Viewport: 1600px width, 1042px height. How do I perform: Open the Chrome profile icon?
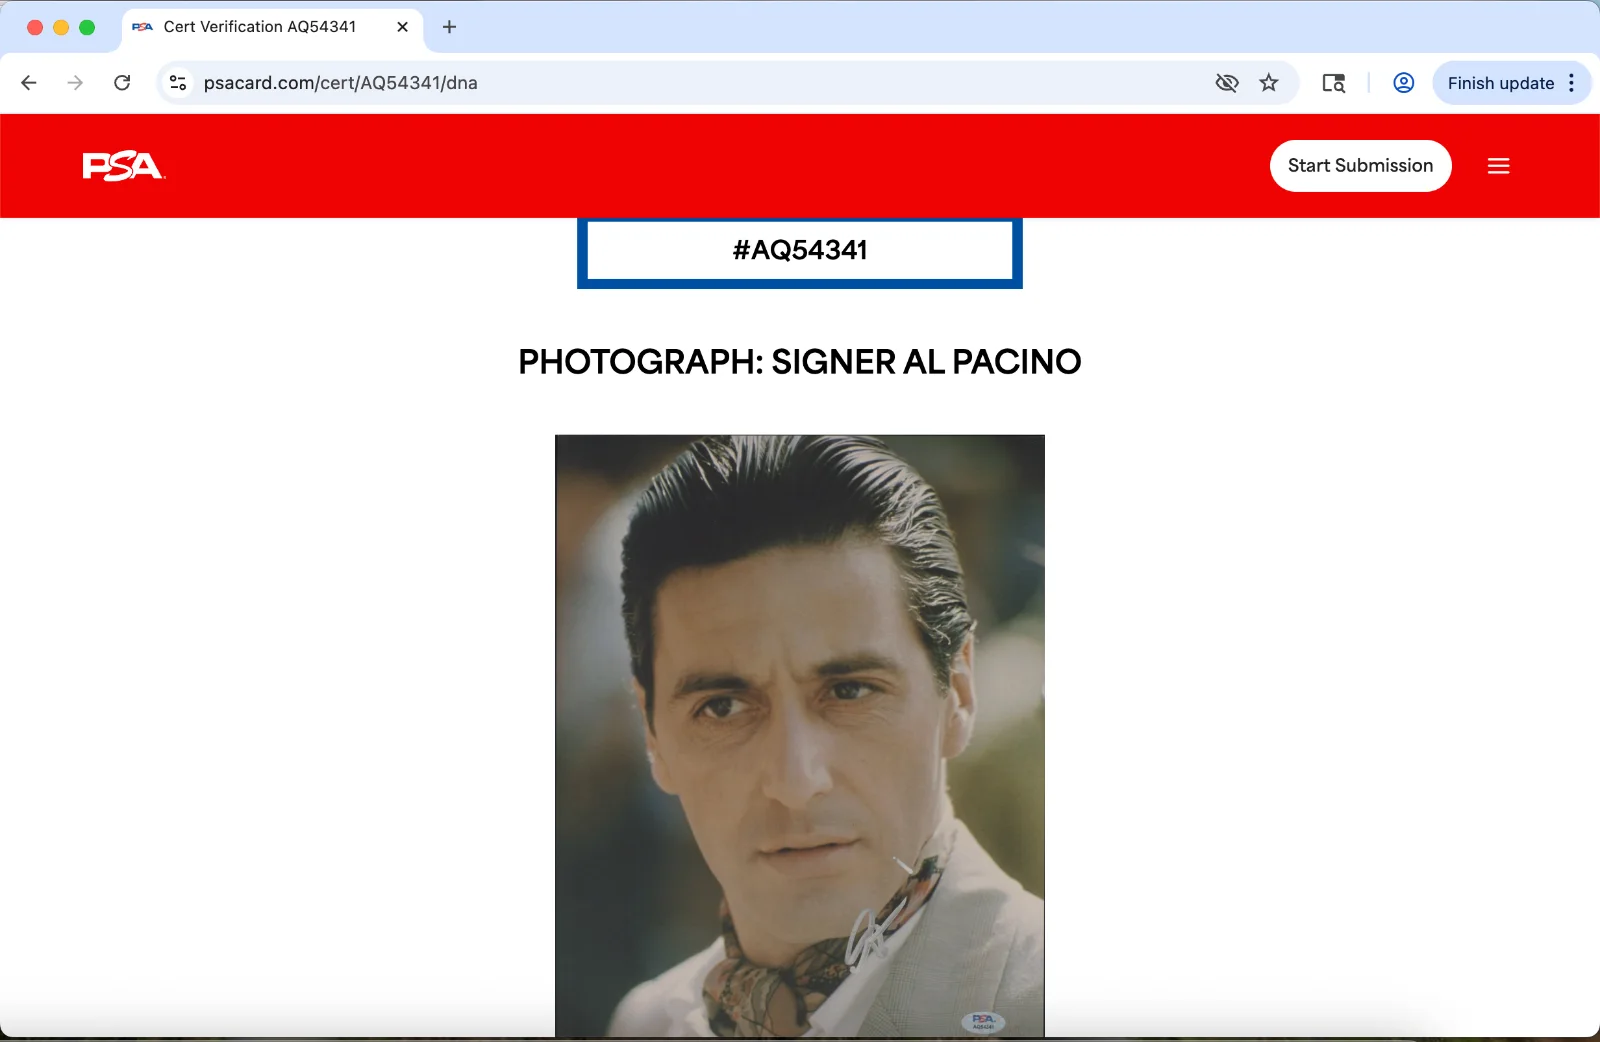click(1404, 83)
